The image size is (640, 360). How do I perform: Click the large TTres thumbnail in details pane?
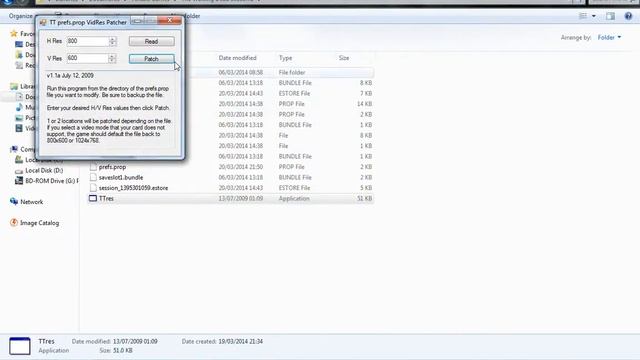point(20,346)
